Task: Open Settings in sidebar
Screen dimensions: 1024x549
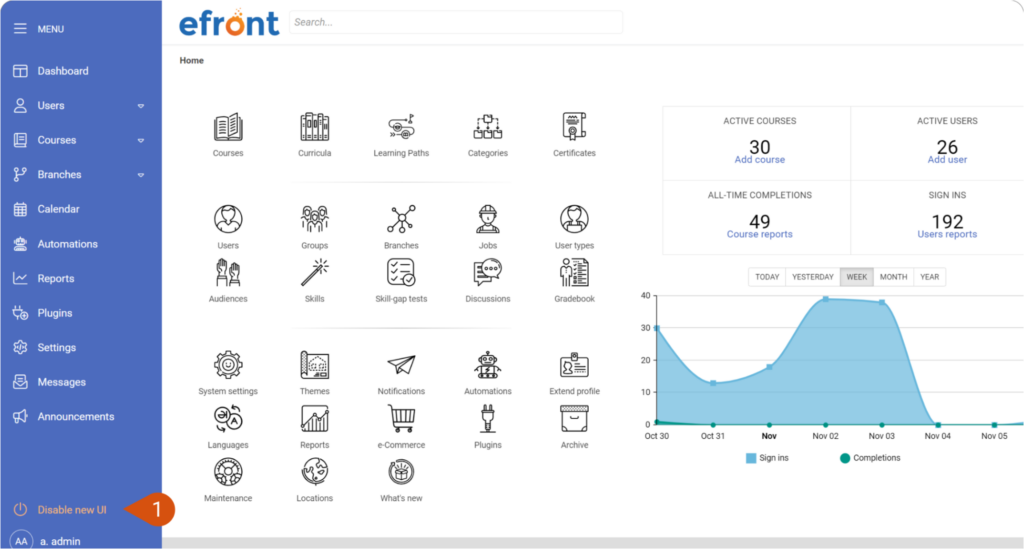Action: point(56,348)
